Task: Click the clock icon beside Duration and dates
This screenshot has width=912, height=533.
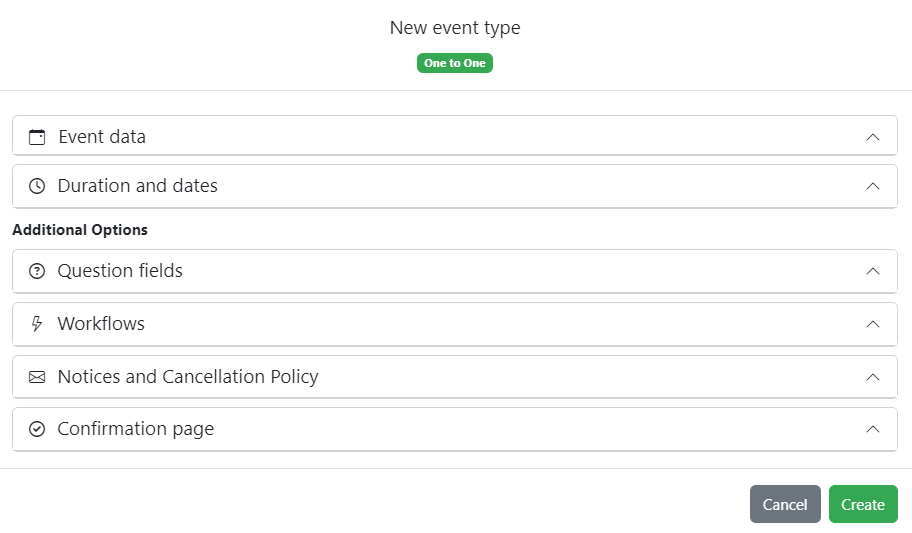Action: [37, 186]
